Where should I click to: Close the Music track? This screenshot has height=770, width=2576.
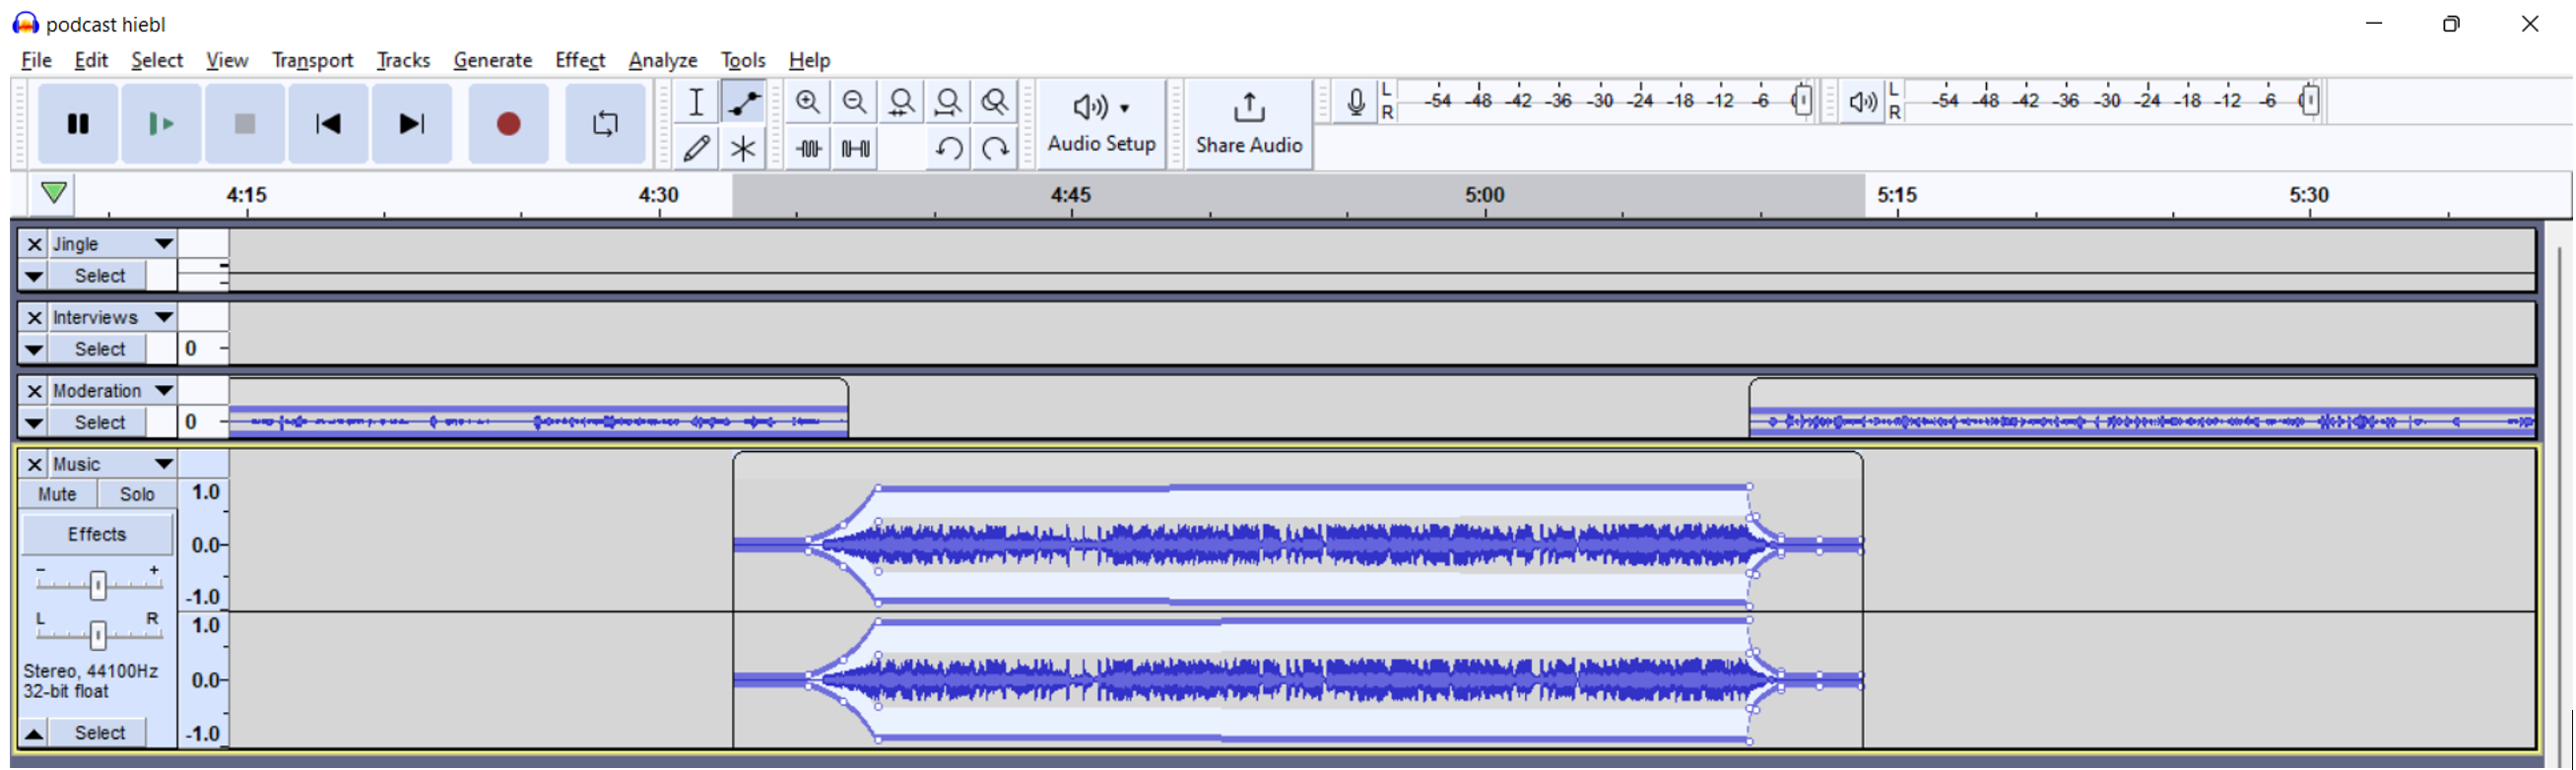coord(34,465)
